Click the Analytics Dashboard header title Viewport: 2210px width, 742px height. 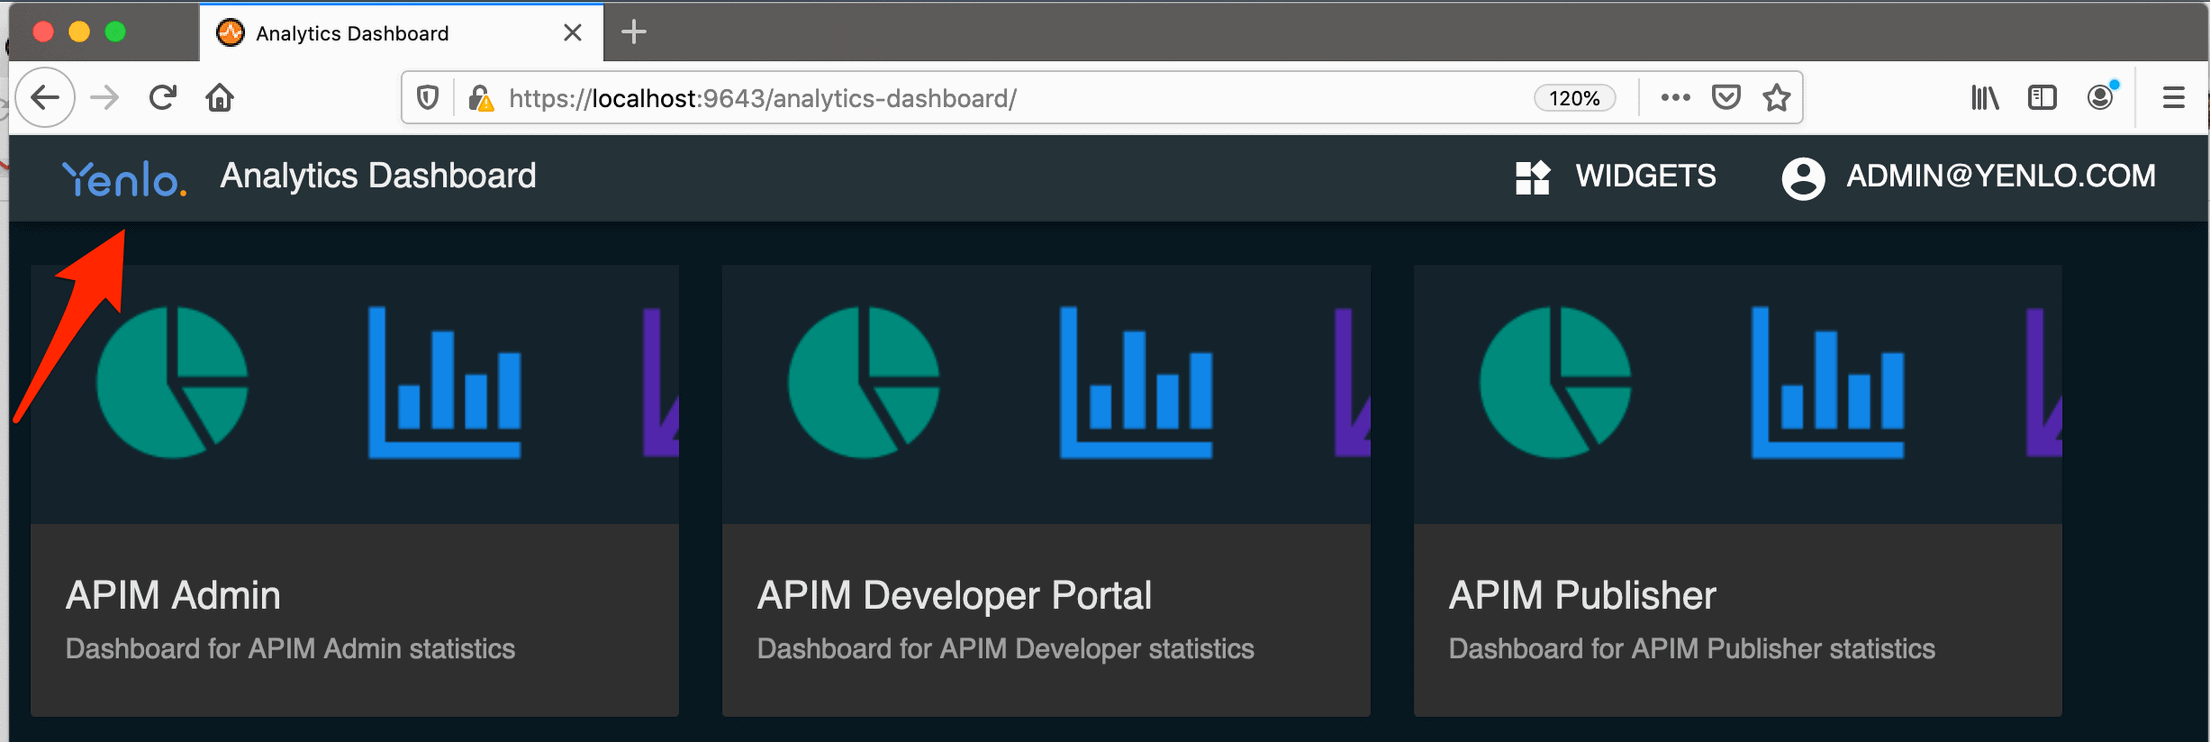point(378,176)
